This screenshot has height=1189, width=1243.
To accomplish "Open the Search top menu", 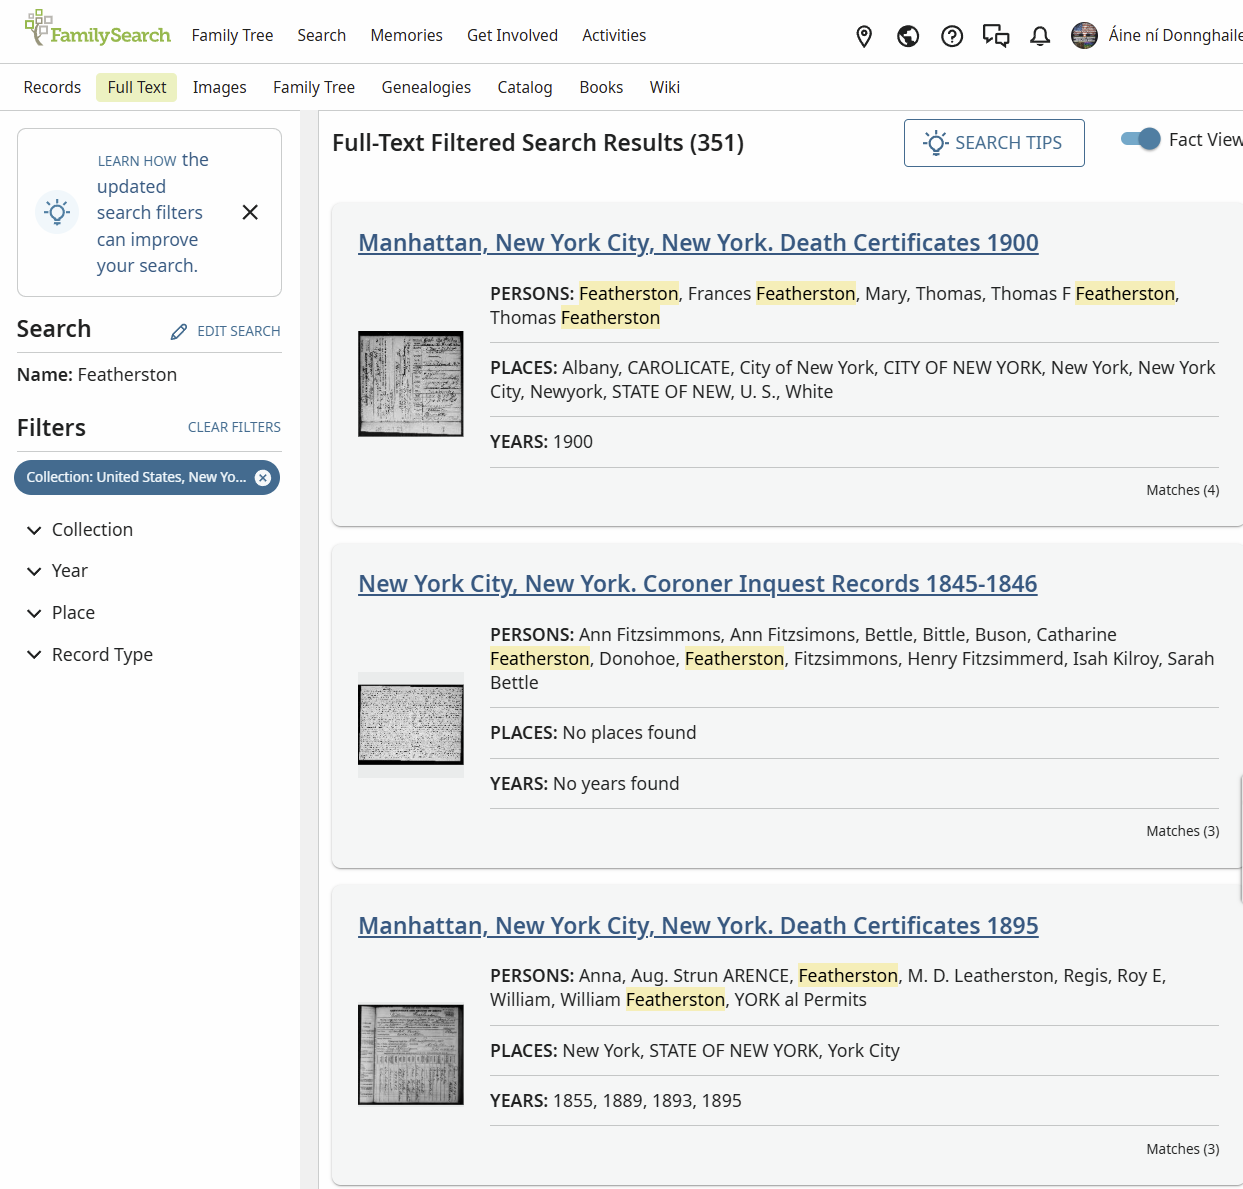I will pos(321,36).
